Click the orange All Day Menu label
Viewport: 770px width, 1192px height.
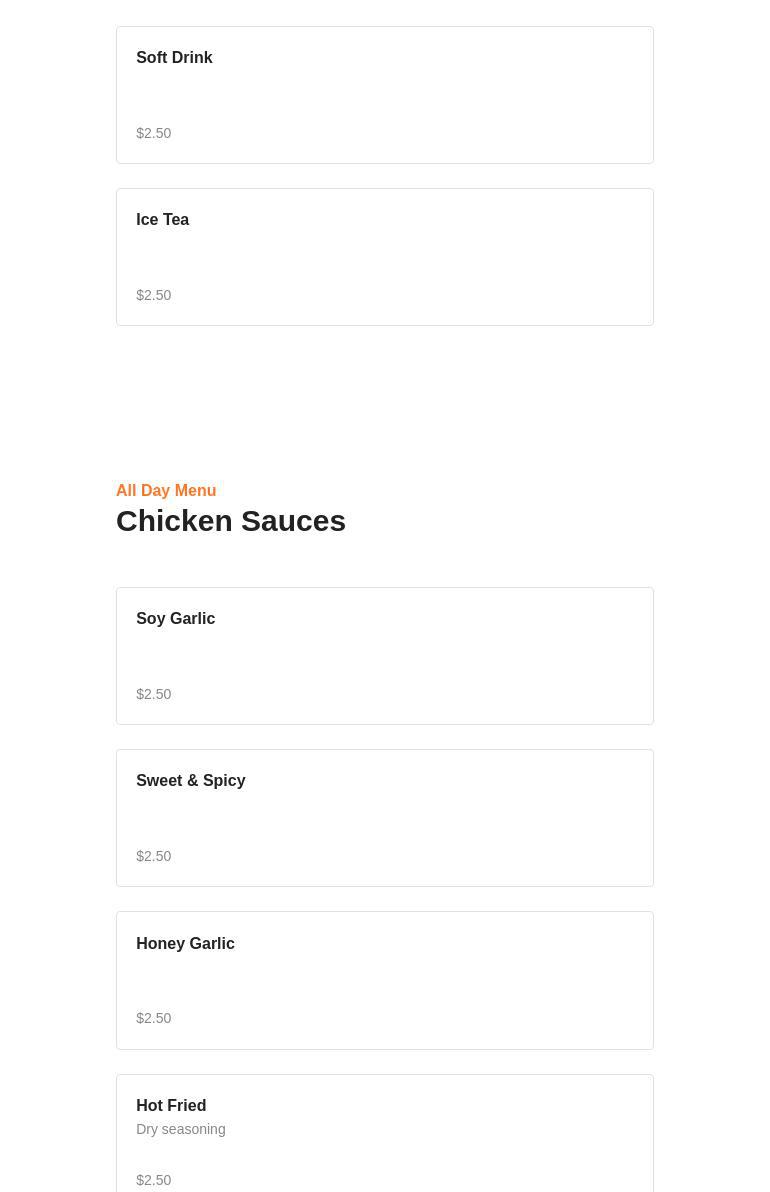click(166, 490)
